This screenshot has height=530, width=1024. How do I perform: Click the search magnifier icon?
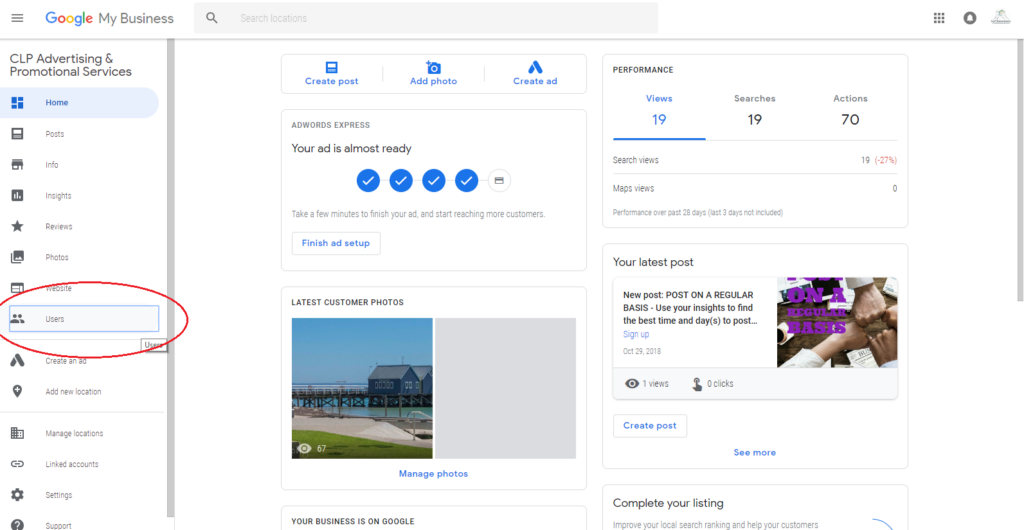[x=212, y=18]
